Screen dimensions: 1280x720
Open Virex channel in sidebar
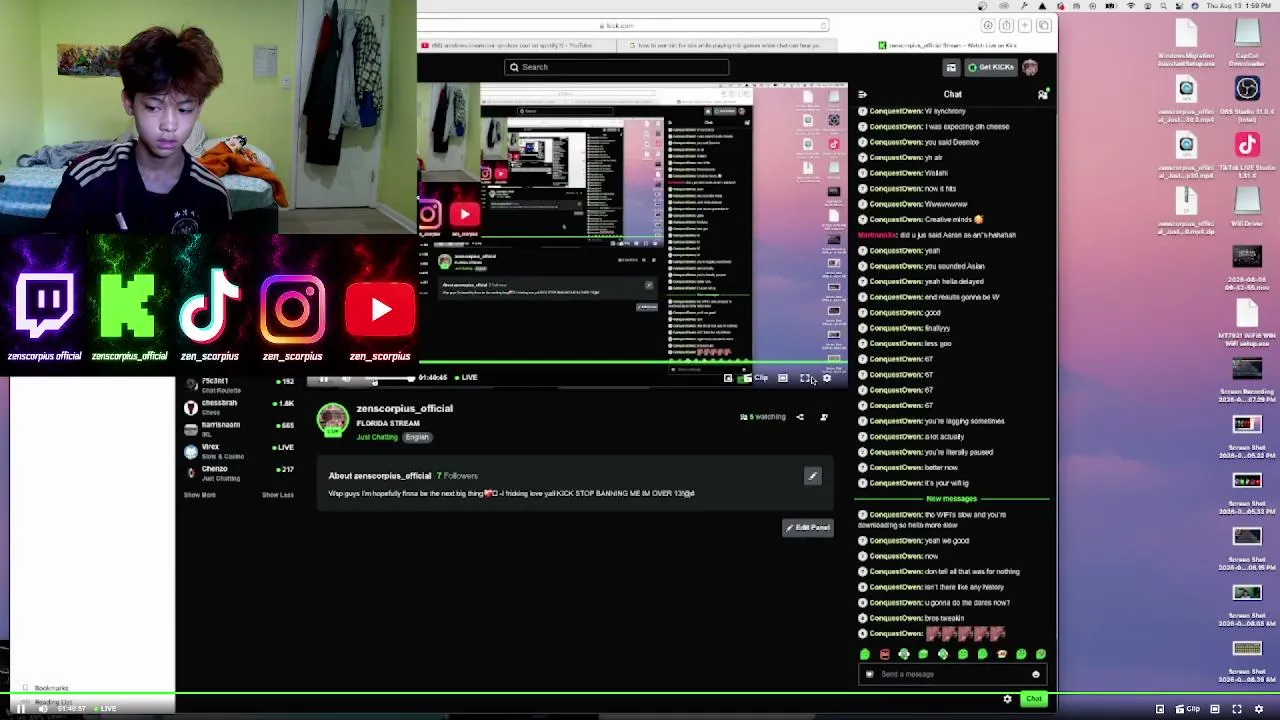(x=239, y=451)
